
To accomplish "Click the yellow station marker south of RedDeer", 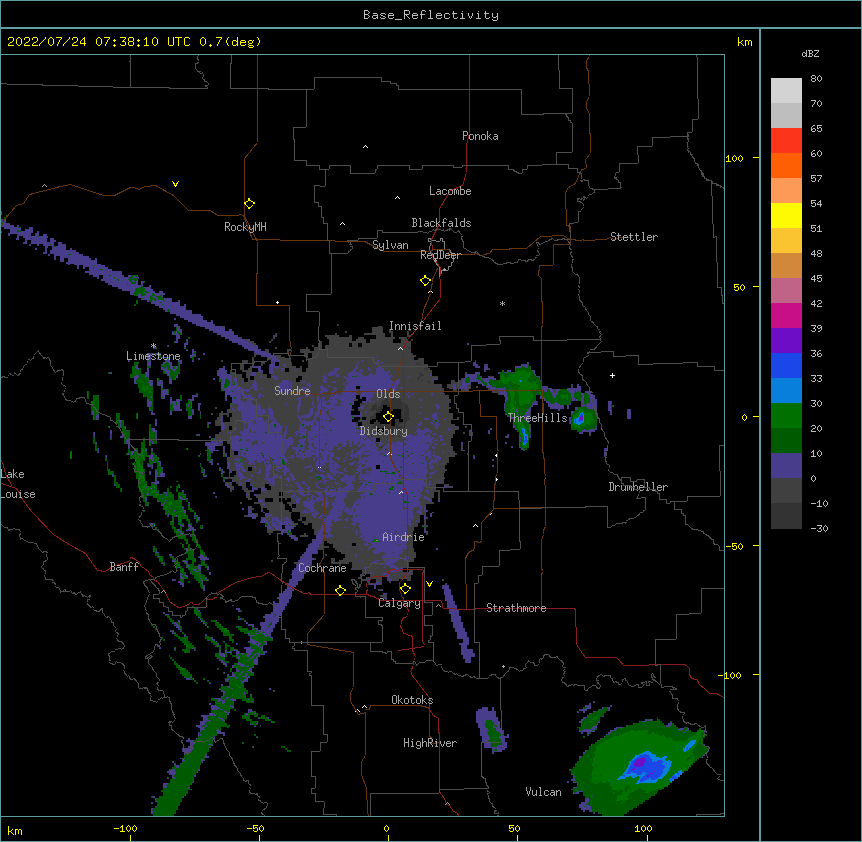I will pyautogui.click(x=426, y=281).
